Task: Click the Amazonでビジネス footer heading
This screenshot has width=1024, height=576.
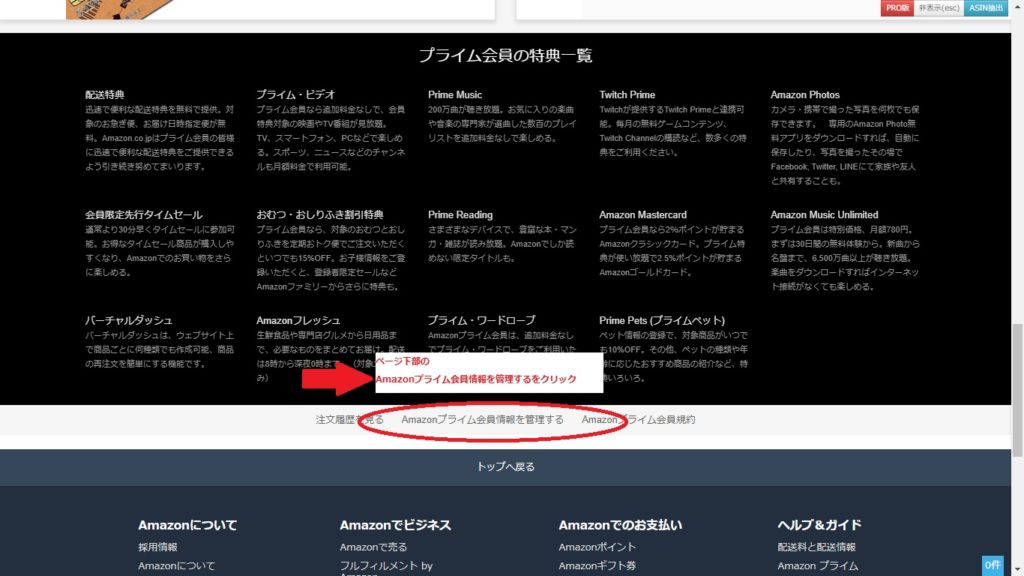Action: point(395,525)
